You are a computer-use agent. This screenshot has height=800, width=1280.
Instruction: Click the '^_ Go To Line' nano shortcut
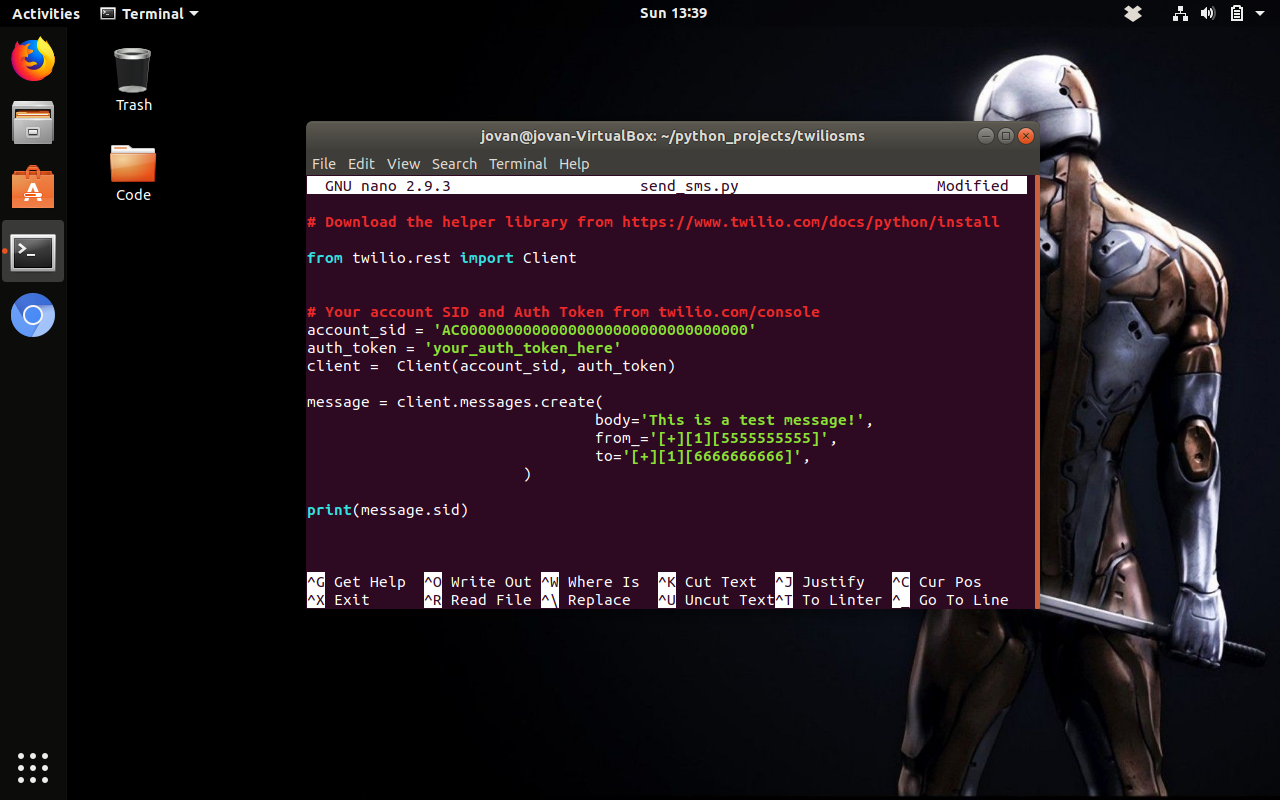point(950,600)
